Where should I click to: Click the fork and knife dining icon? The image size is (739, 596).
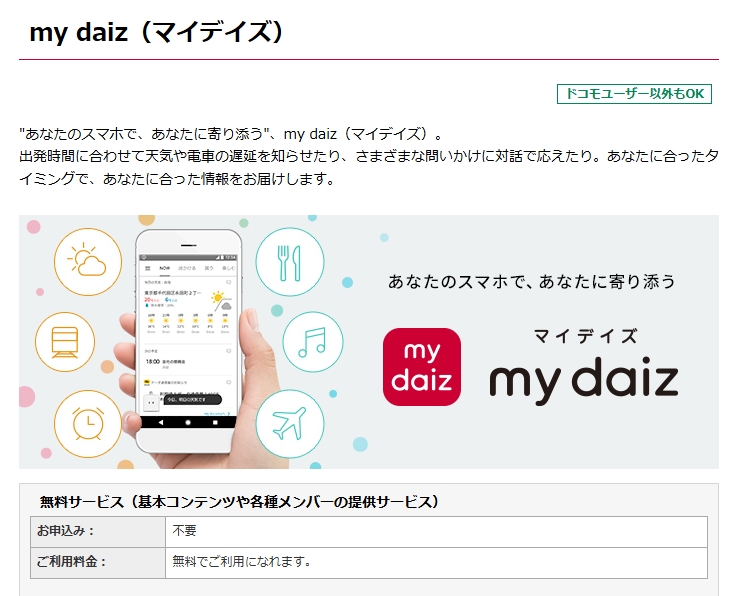pos(290,262)
